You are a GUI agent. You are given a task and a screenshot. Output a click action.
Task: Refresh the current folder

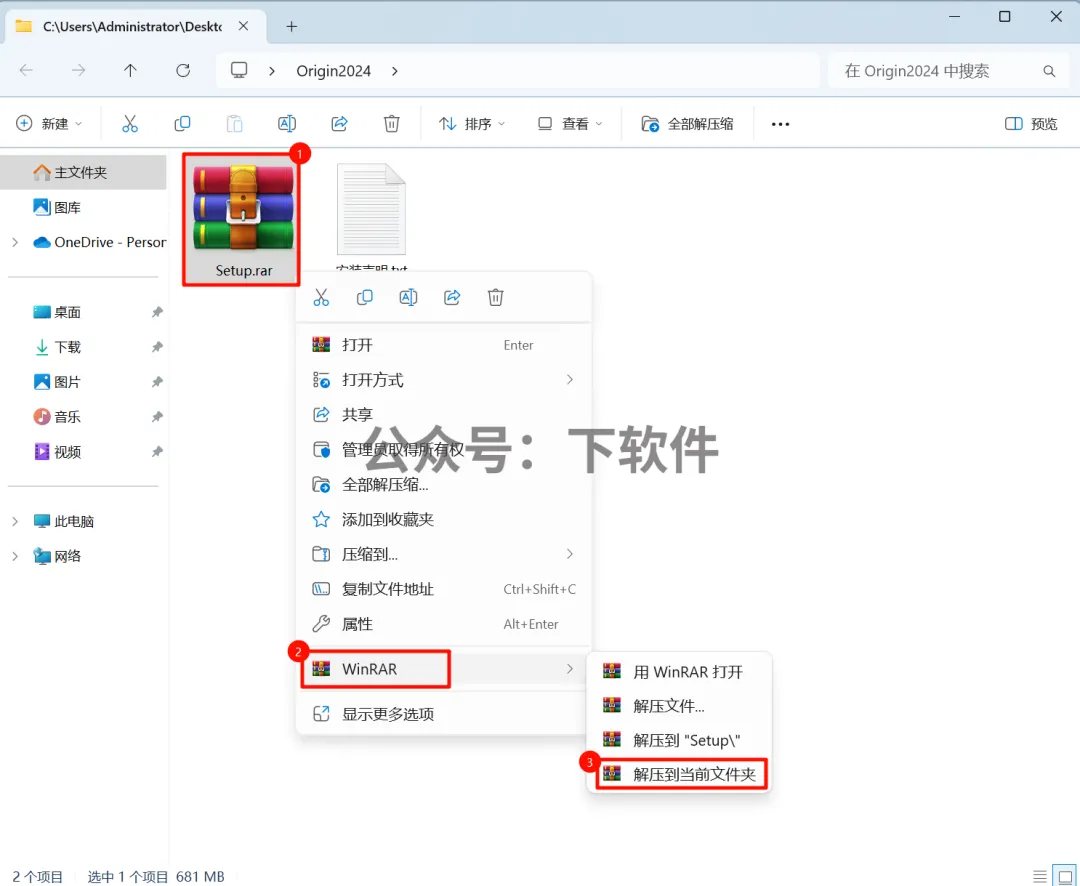coord(183,70)
